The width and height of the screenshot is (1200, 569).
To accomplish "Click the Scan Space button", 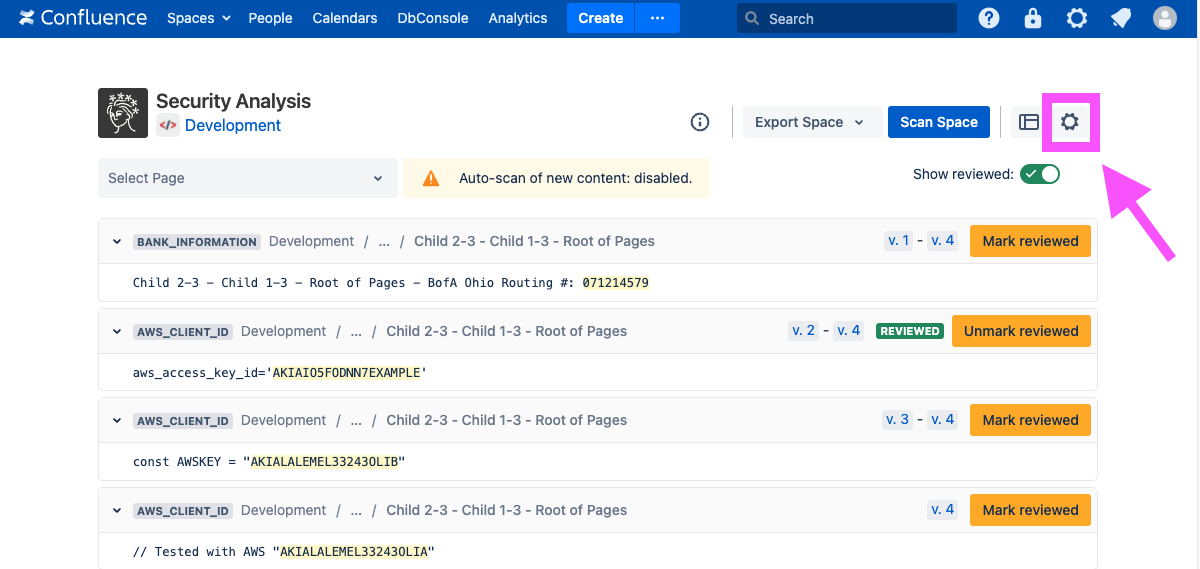I will (x=938, y=122).
